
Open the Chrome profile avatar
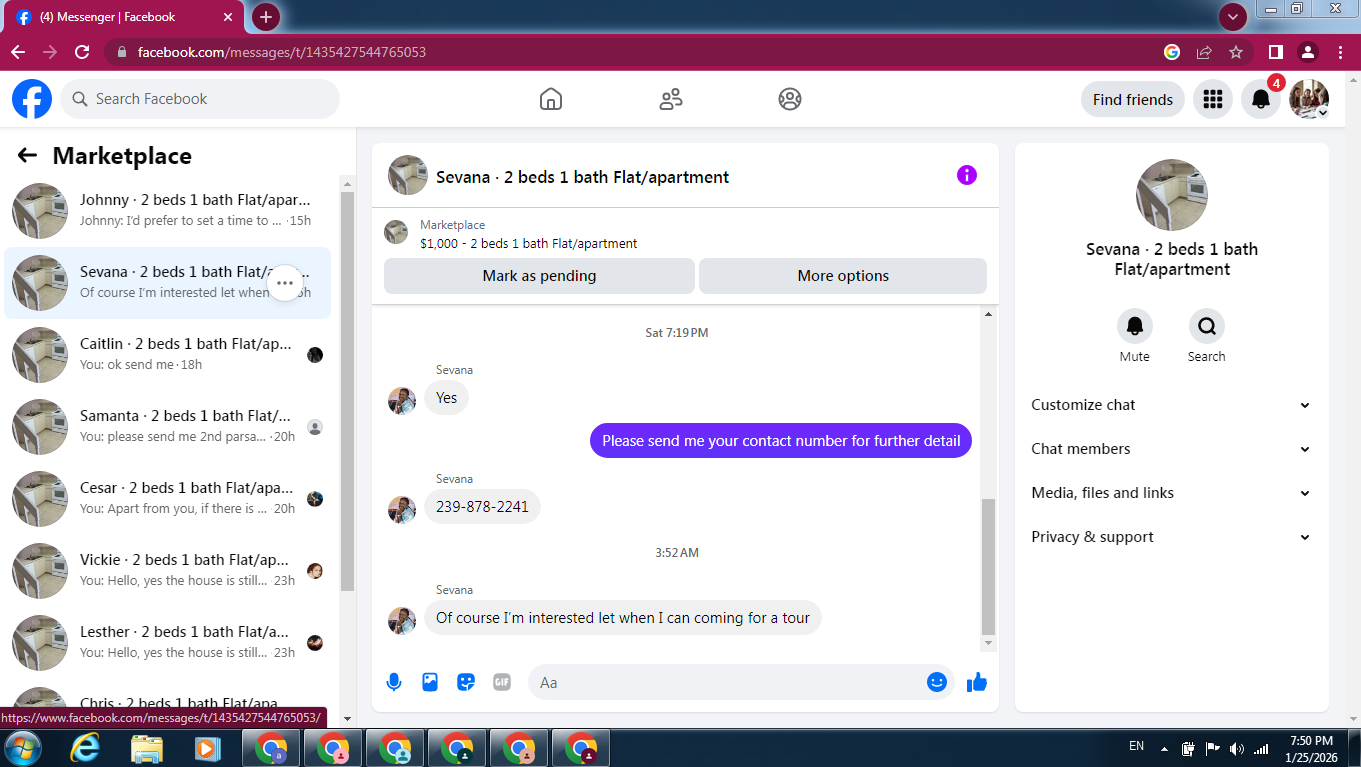point(1308,52)
